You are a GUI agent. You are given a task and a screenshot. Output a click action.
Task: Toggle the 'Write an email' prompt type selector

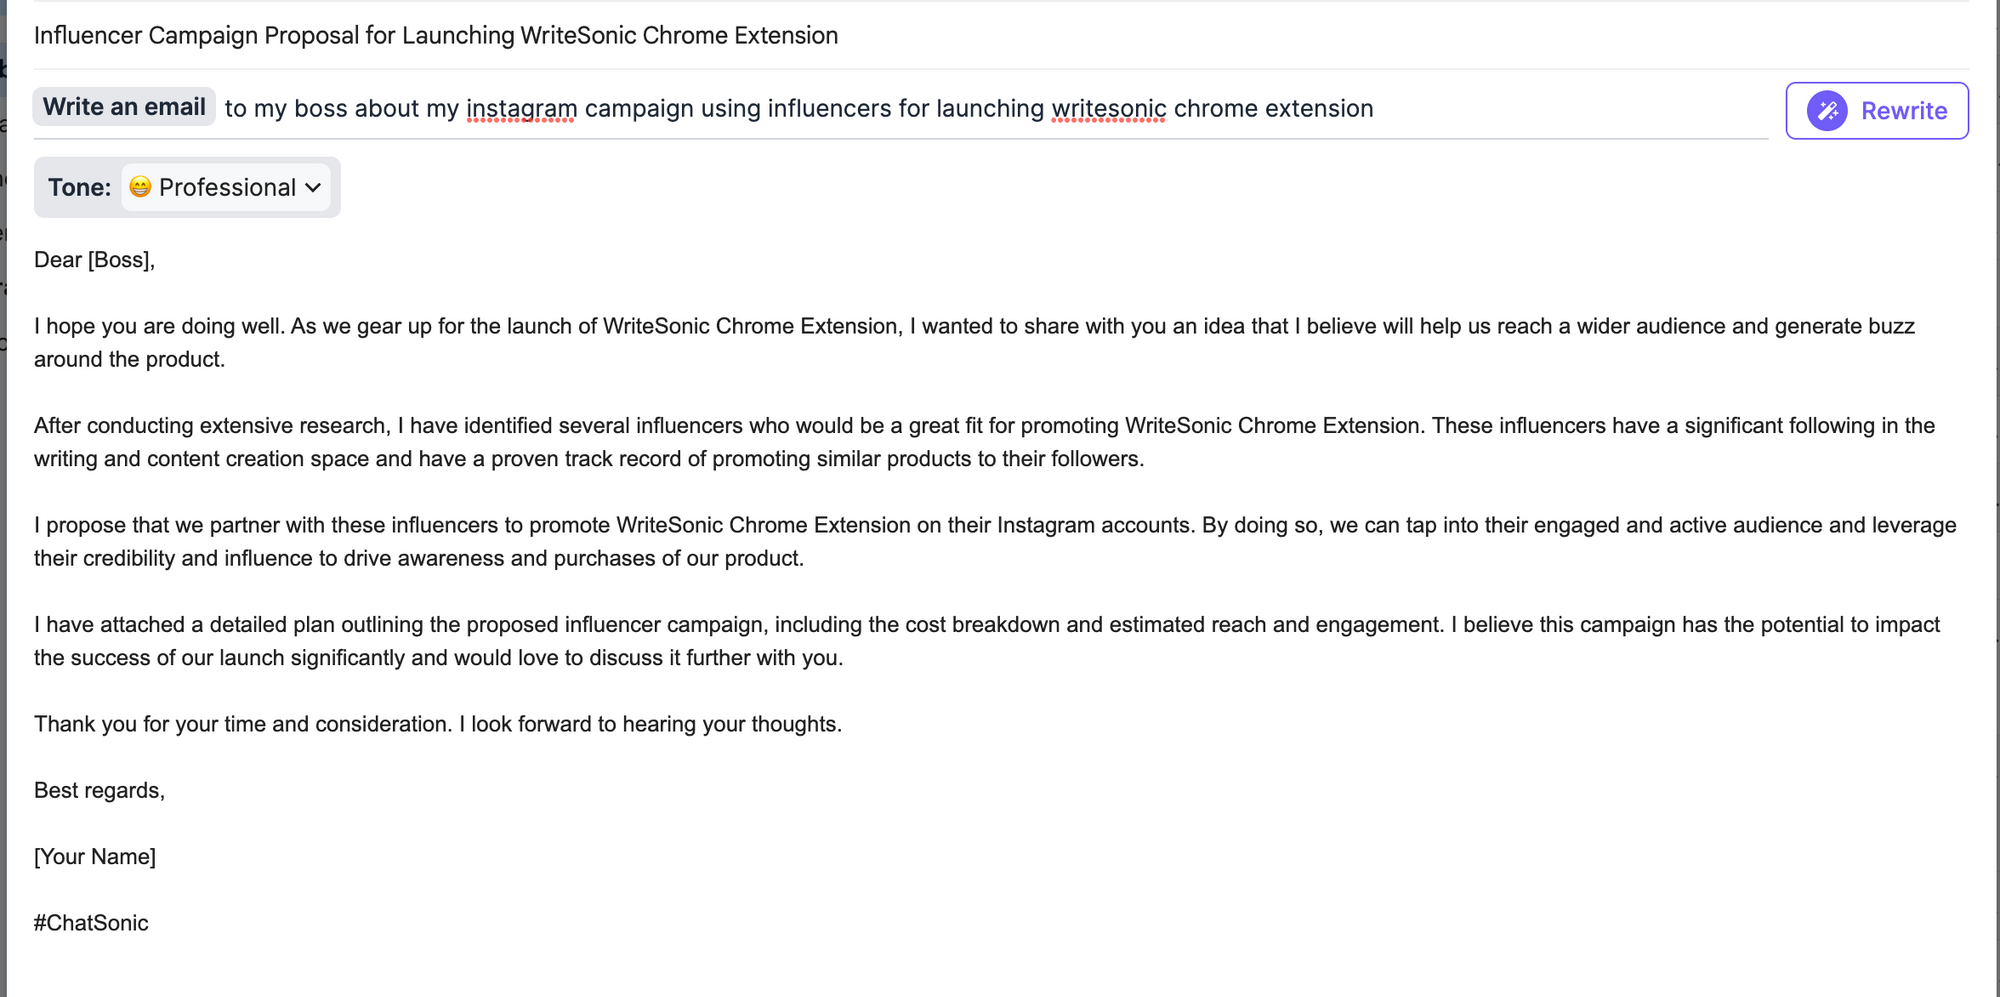pos(124,107)
